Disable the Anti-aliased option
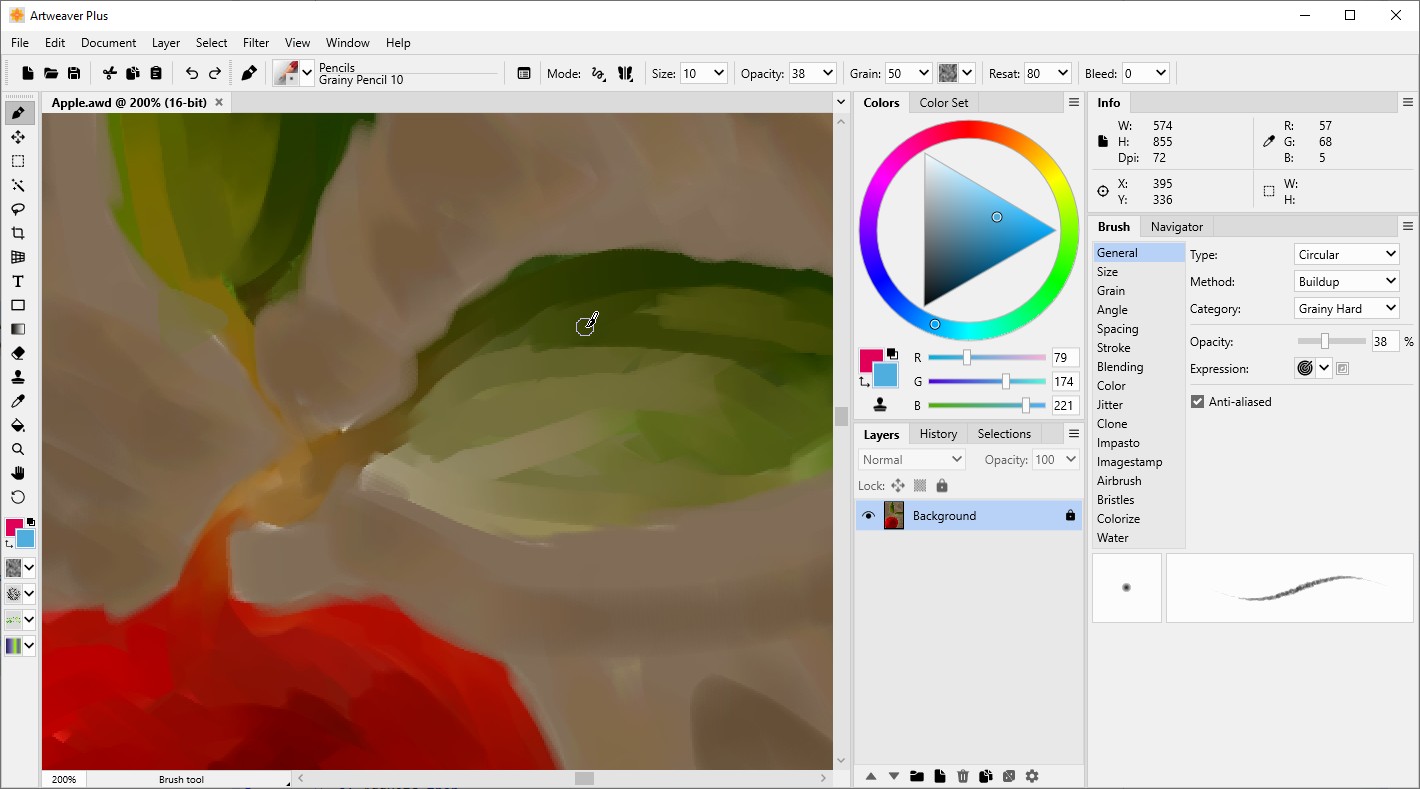The width and height of the screenshot is (1420, 789). click(1197, 401)
